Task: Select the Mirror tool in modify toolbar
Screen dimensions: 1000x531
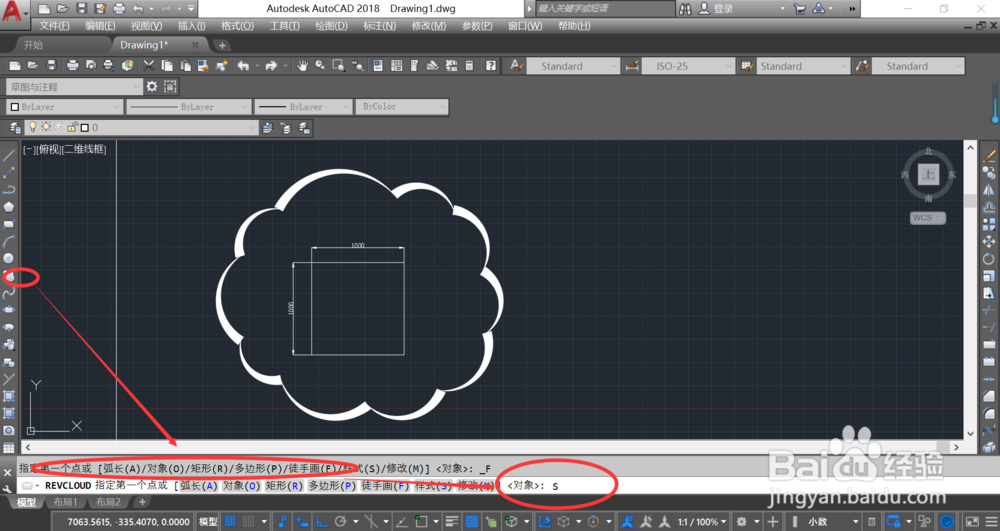Action: pos(989,190)
